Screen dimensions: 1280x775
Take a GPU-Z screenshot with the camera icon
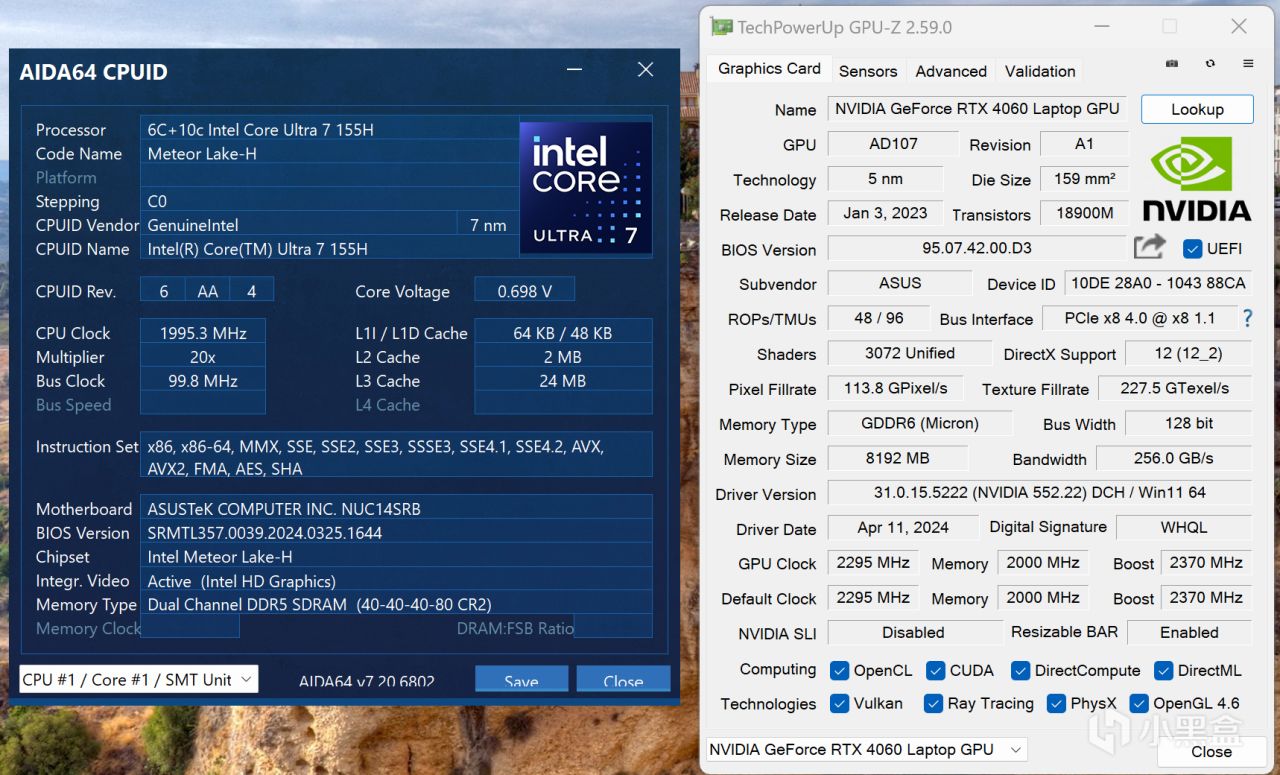click(1172, 64)
